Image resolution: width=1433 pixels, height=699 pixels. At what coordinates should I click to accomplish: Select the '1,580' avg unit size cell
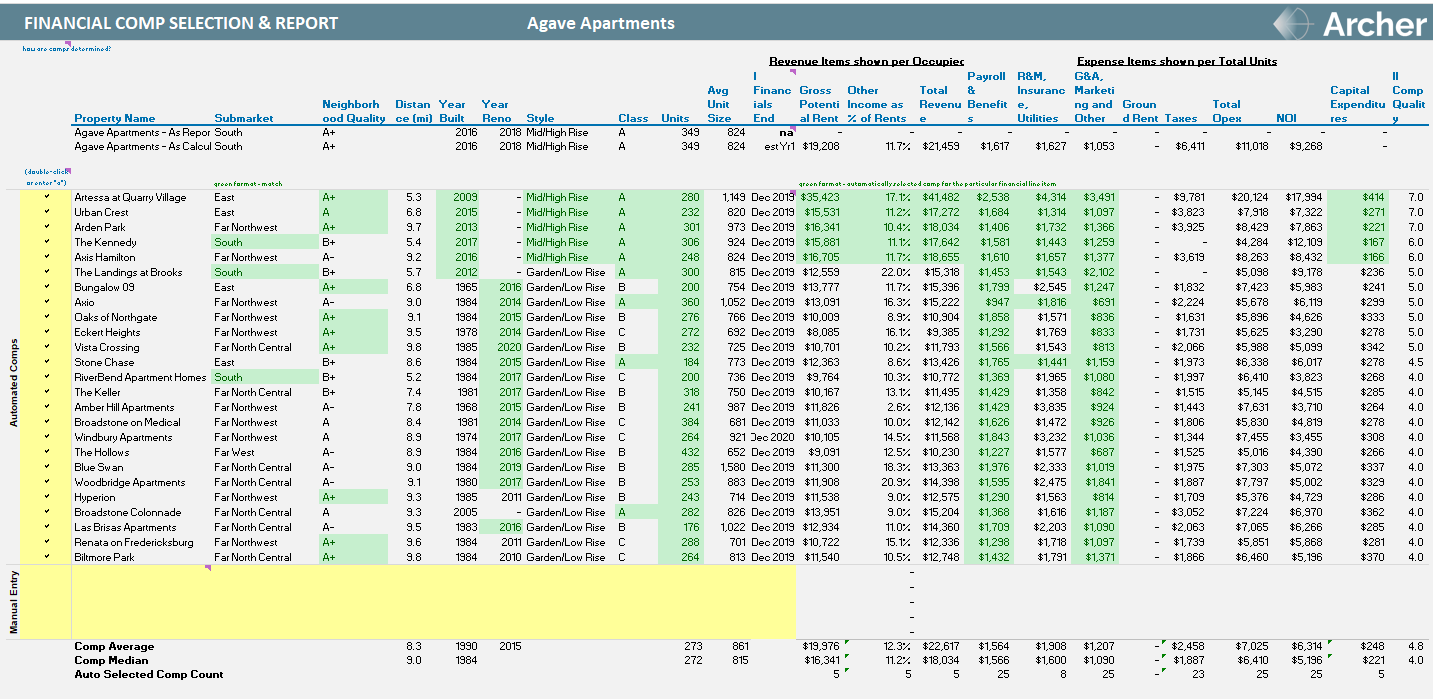click(734, 467)
